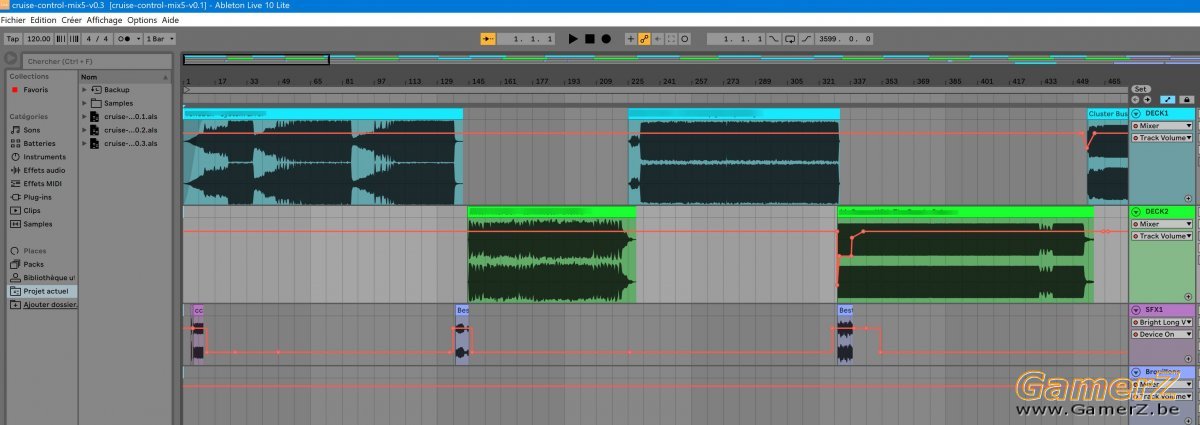
Task: Nudge tempo up icon
Action: [74, 39]
